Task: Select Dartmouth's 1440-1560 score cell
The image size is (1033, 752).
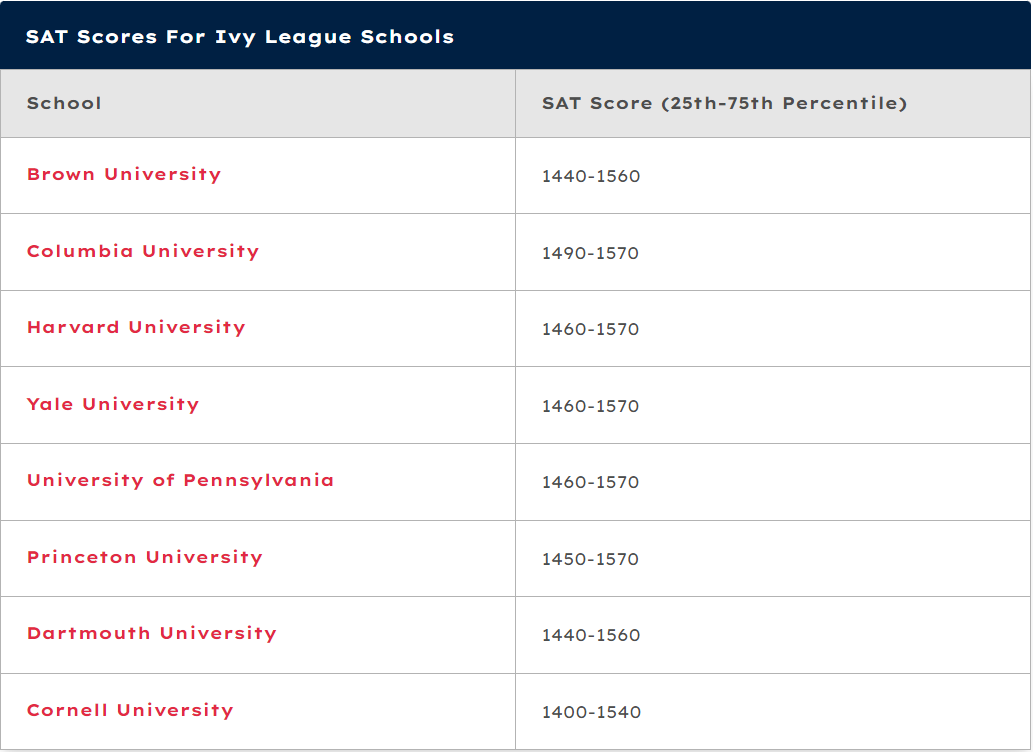Action: 773,635
